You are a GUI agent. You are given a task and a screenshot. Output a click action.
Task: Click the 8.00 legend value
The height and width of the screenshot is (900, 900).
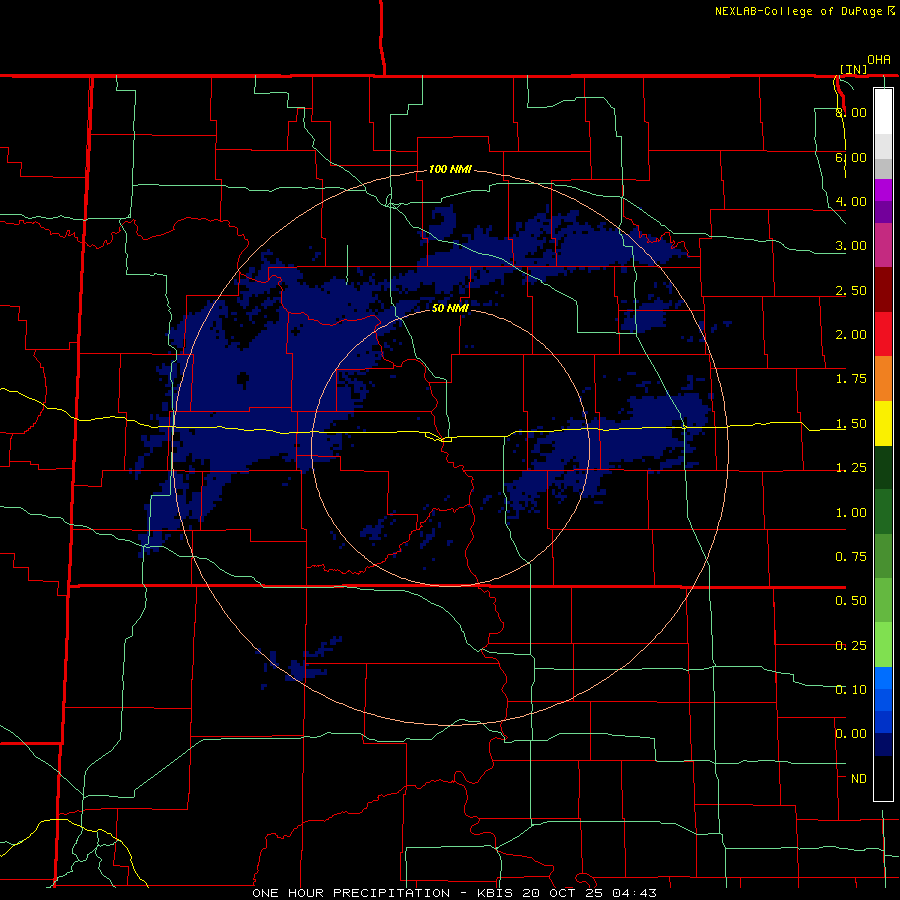click(851, 112)
